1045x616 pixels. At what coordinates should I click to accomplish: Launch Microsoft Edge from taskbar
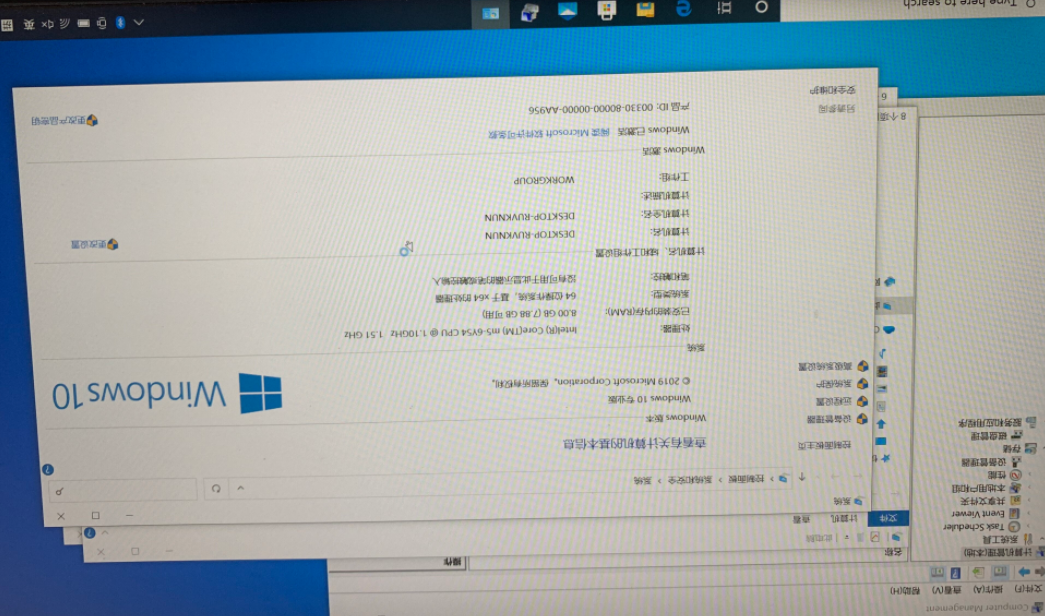point(684,9)
